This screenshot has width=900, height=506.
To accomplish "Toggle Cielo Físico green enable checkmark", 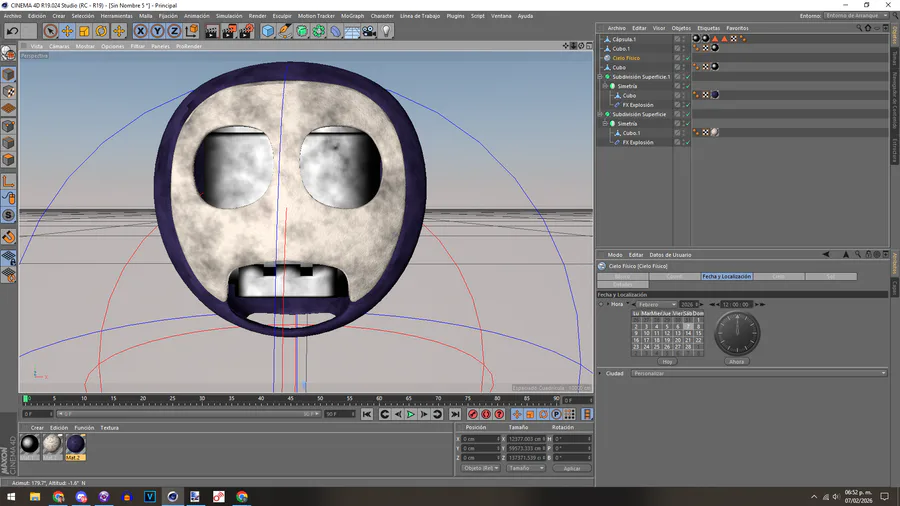I will pos(686,58).
